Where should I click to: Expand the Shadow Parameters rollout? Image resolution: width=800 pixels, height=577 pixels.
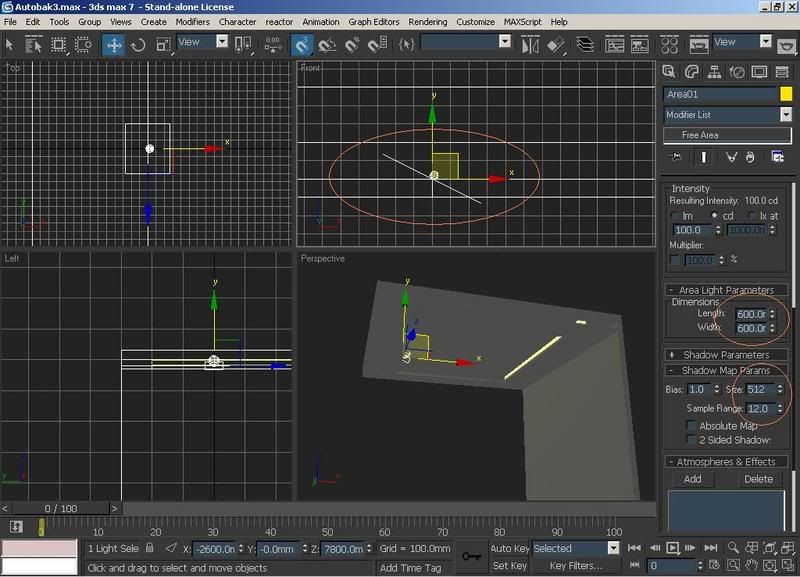[726, 355]
